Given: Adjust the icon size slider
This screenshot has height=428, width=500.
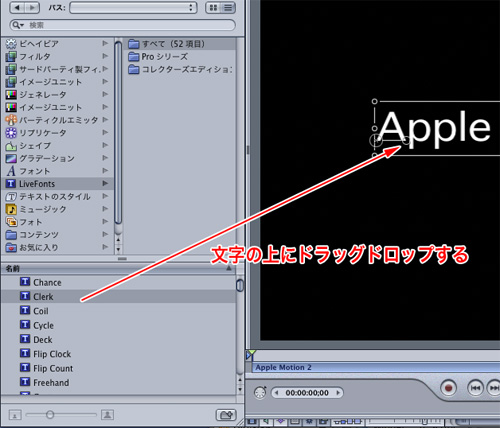Looking at the screenshot, I should tap(50, 415).
